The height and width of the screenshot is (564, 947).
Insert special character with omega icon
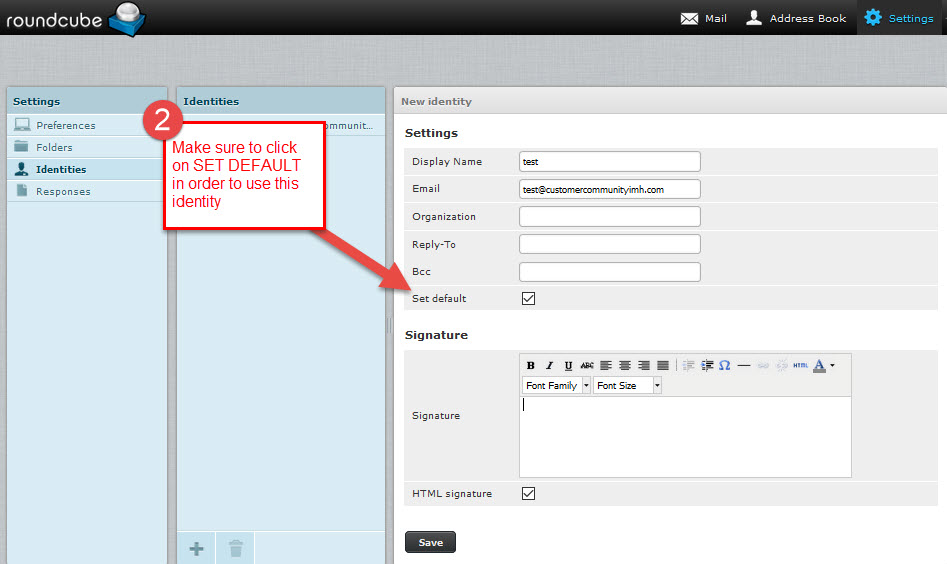(x=724, y=366)
